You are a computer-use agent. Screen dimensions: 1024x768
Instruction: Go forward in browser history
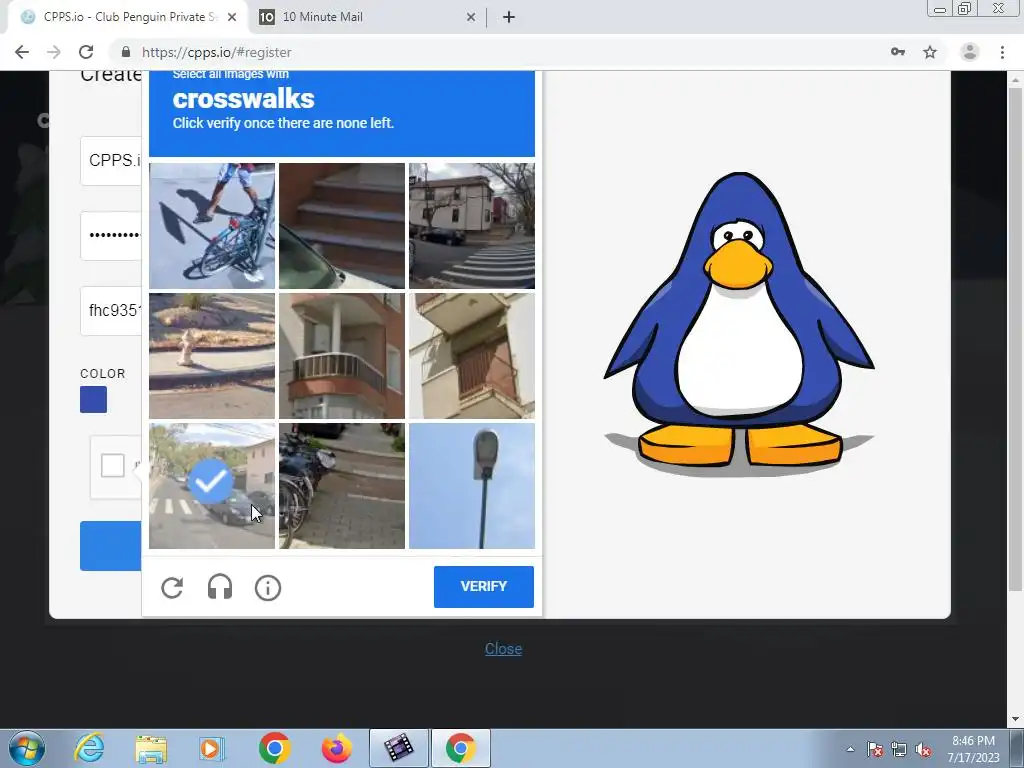pyautogui.click(x=54, y=52)
